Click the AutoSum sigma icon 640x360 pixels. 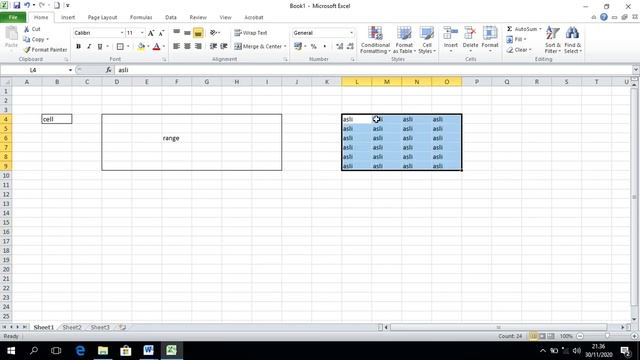pos(509,29)
